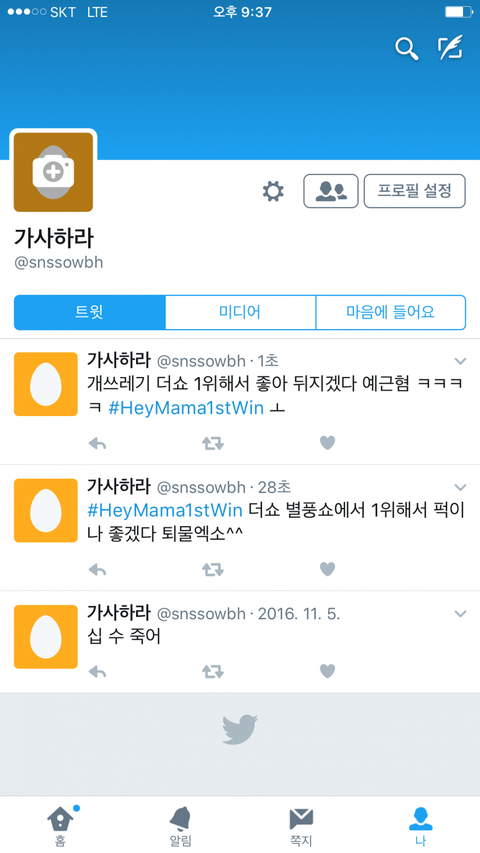Retweet the 28초 tweet about 더쇼 별풍쇼
This screenshot has height=853, width=480.
click(213, 570)
